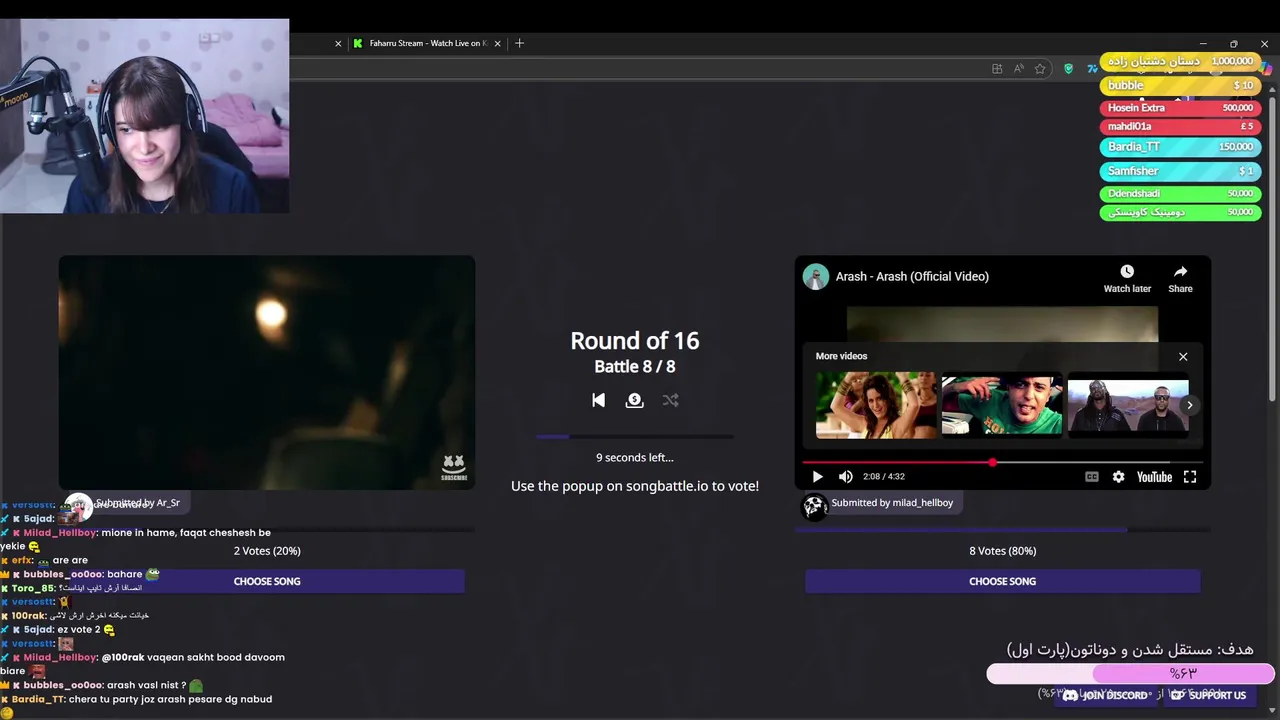Click the Ddendshadi 50,000 donor entry
This screenshot has width=1280, height=720.
pos(1180,193)
